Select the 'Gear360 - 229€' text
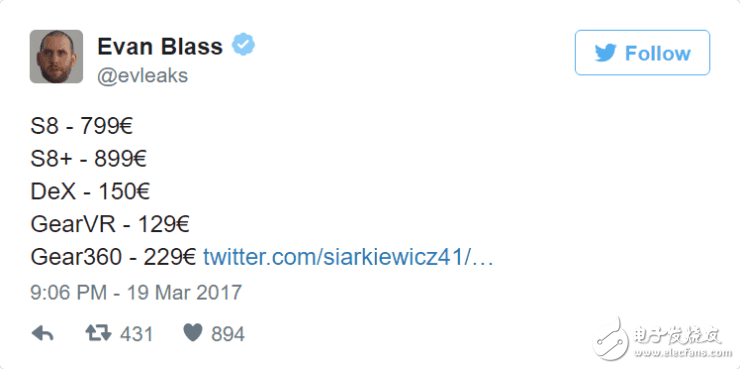 click(113, 258)
